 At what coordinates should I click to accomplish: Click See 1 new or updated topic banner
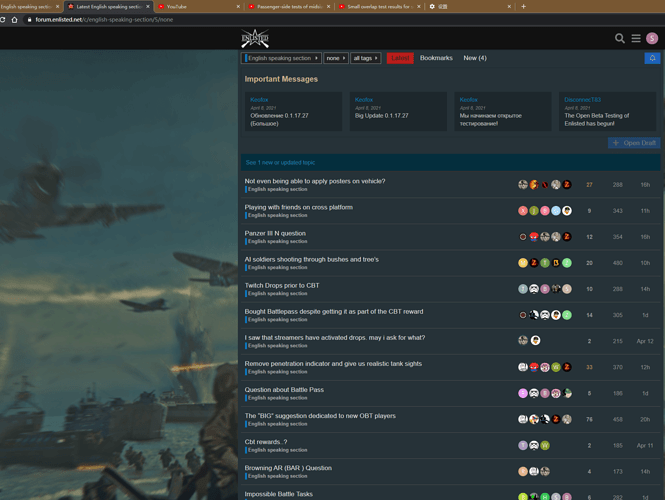click(x=450, y=162)
